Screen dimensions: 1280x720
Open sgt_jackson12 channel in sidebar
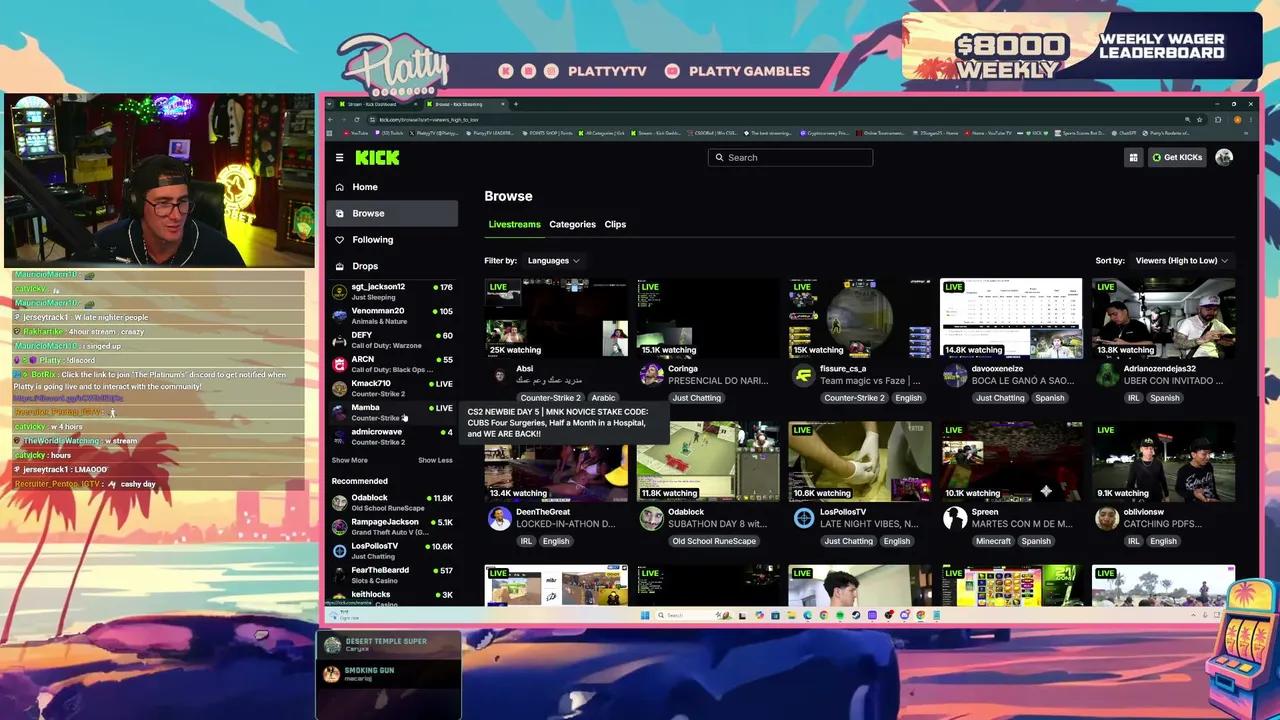[x=392, y=292]
